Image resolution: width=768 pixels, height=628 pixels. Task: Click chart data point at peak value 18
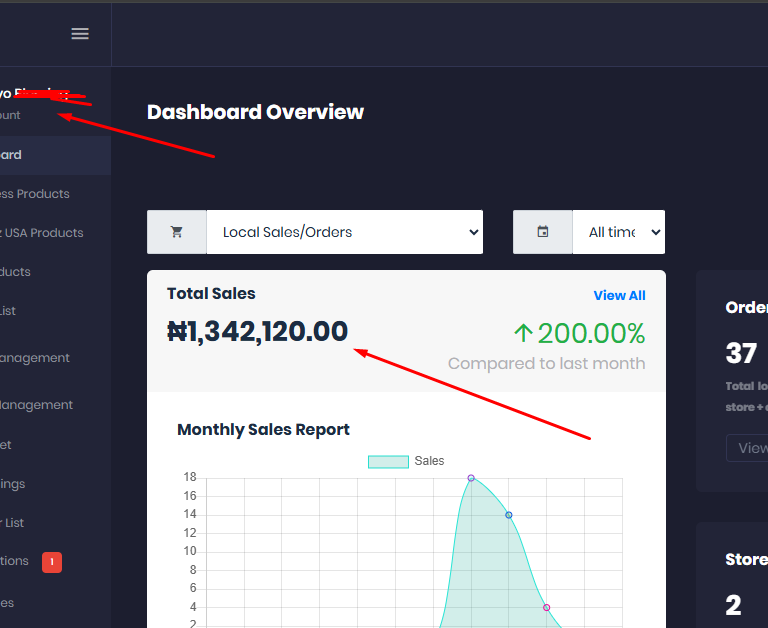pyautogui.click(x=471, y=478)
